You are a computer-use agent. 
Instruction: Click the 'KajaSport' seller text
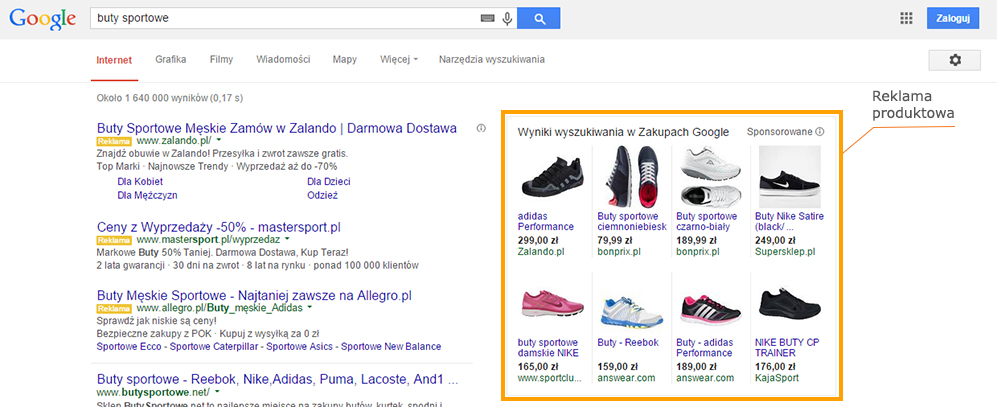click(x=777, y=378)
